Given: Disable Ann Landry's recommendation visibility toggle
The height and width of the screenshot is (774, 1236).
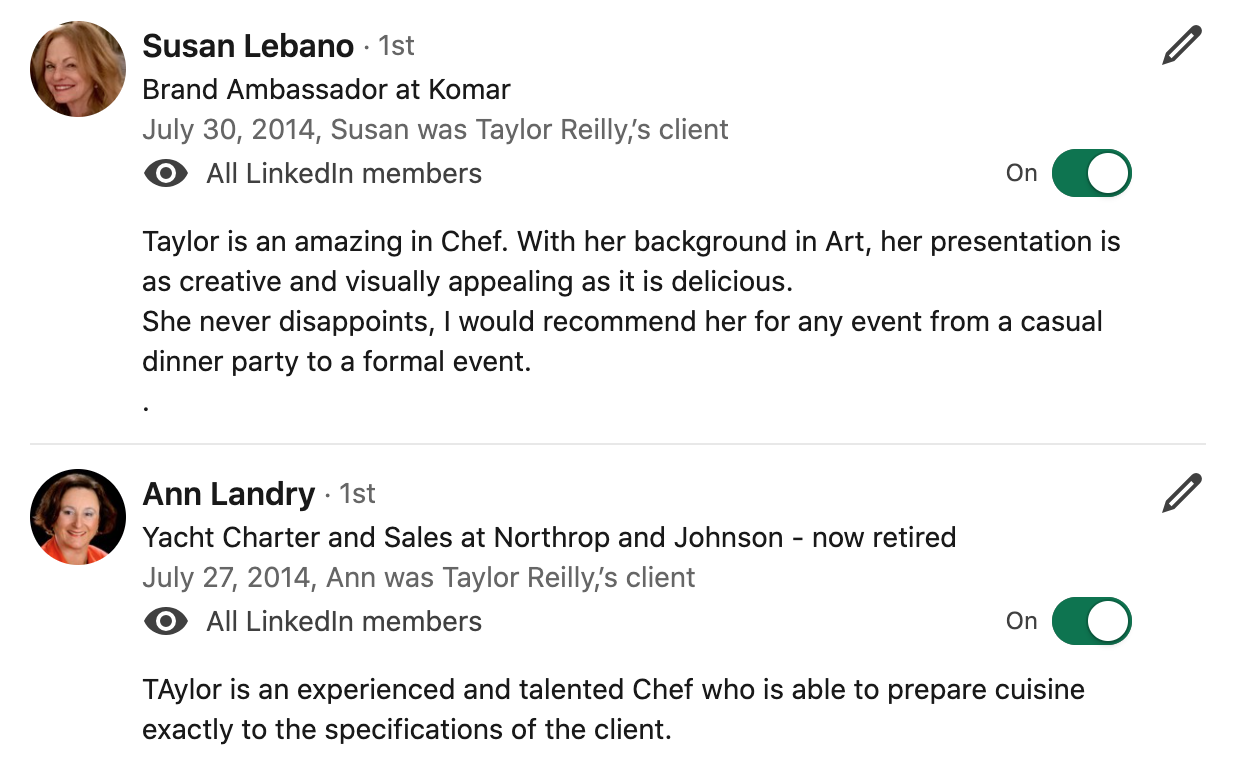Looking at the screenshot, I should 1091,621.
